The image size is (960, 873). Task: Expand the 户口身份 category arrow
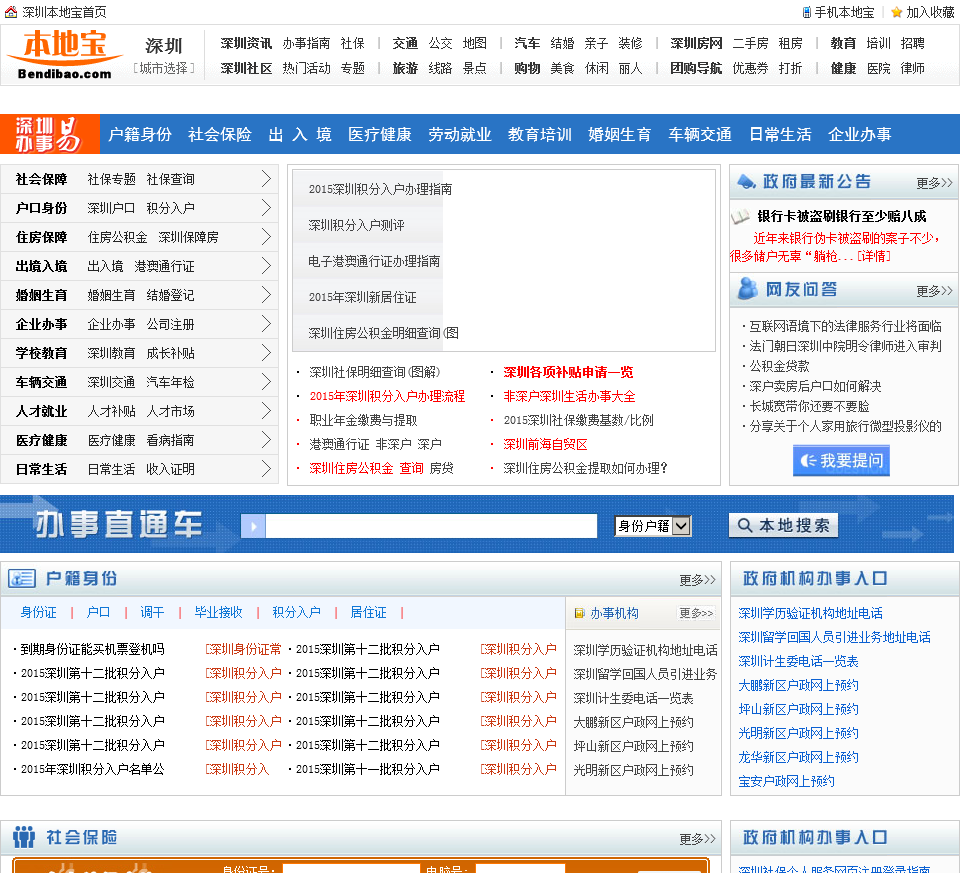click(266, 208)
